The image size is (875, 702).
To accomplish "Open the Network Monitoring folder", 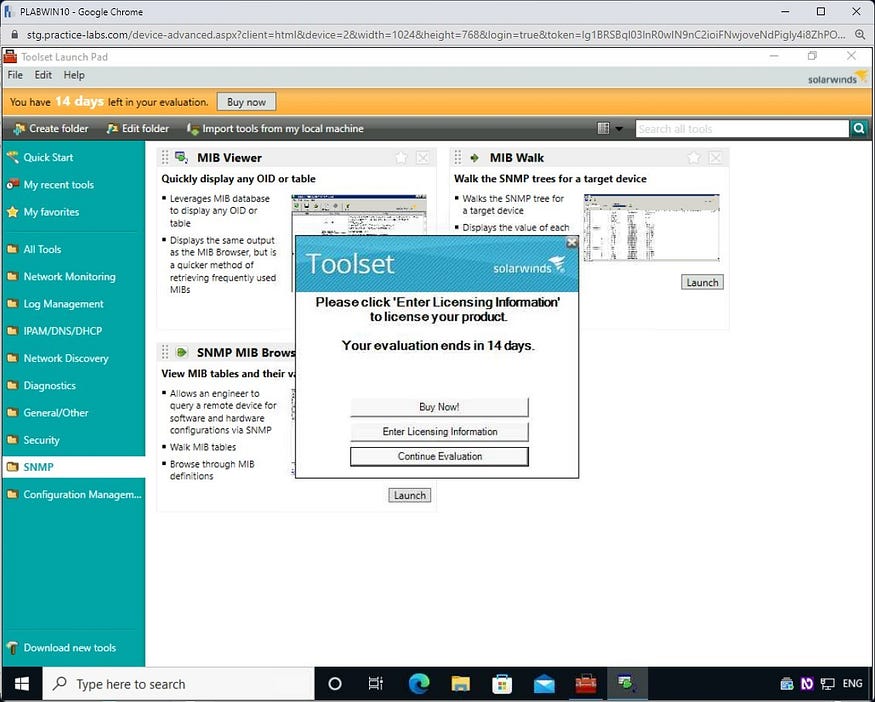I will (x=69, y=277).
